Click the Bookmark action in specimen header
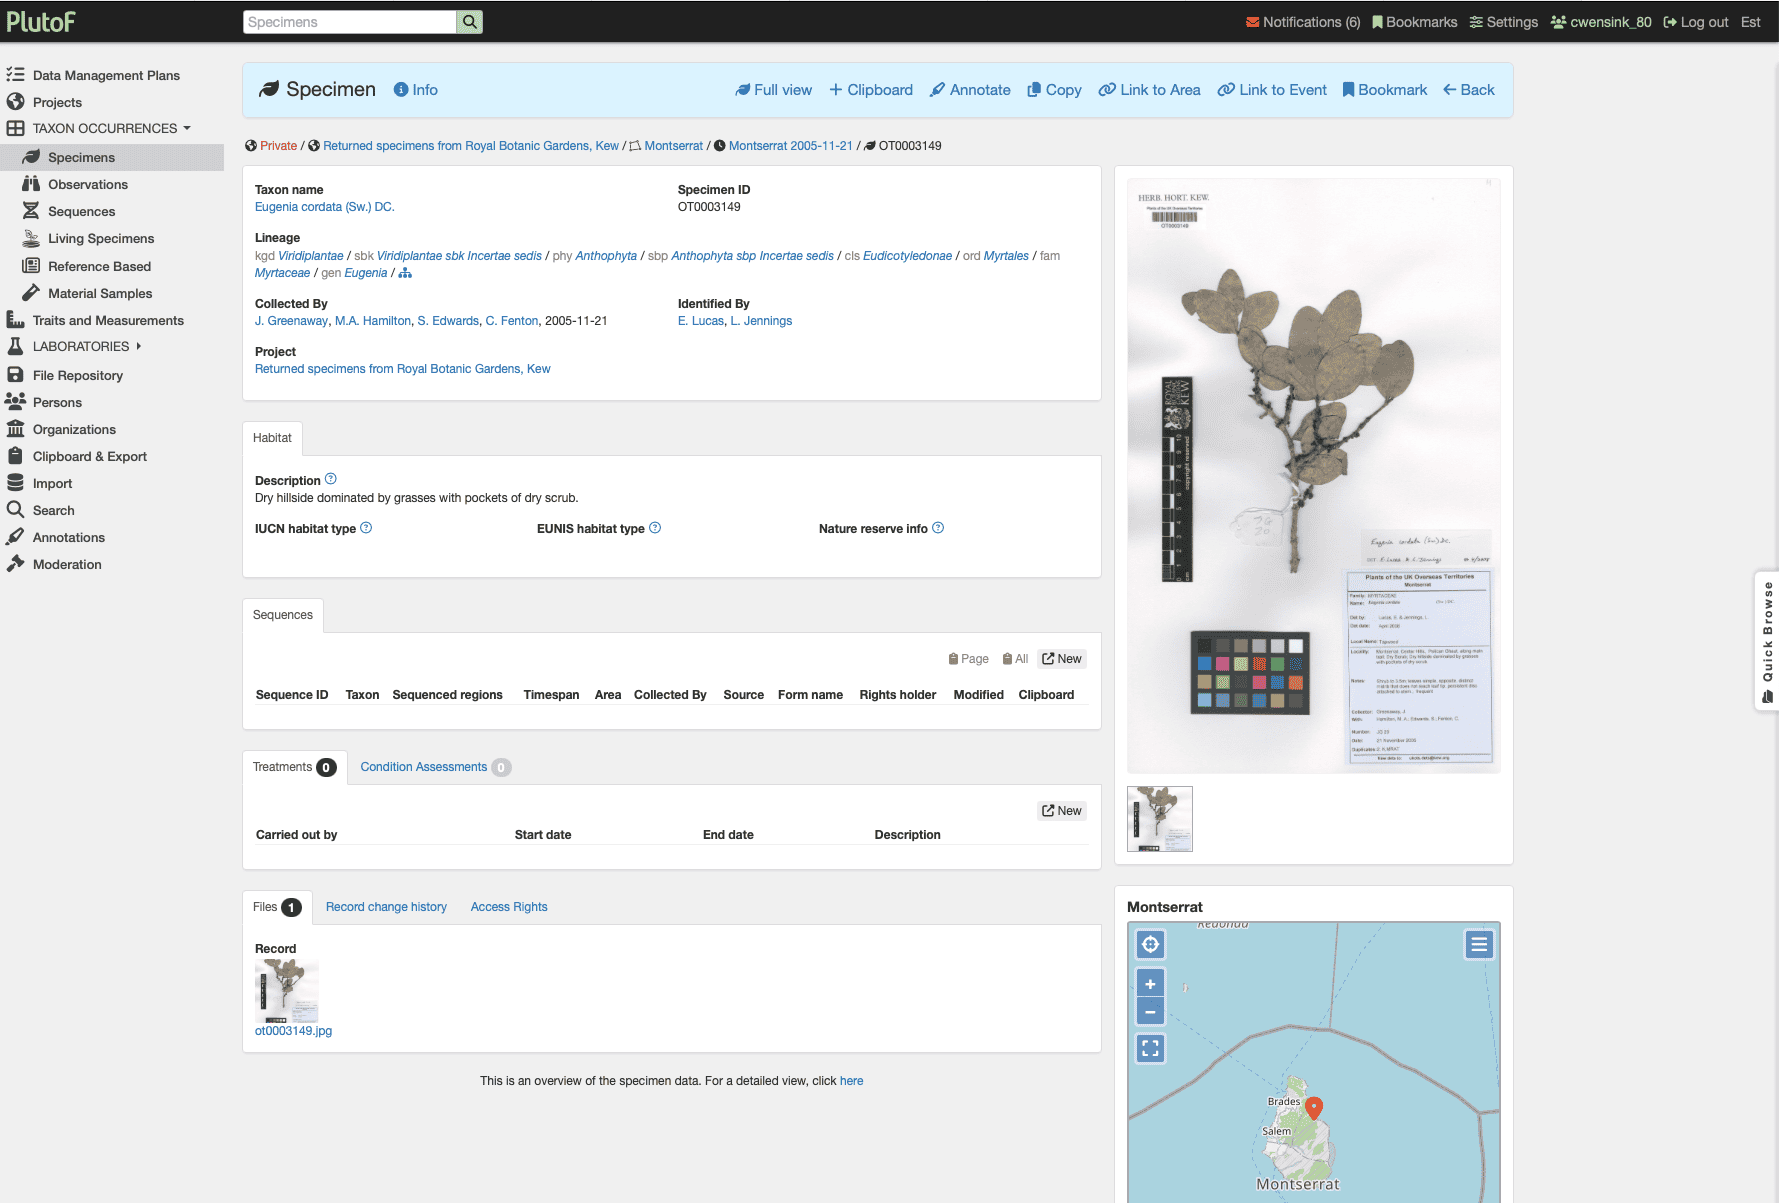Image resolution: width=1779 pixels, height=1203 pixels. 1384,90
